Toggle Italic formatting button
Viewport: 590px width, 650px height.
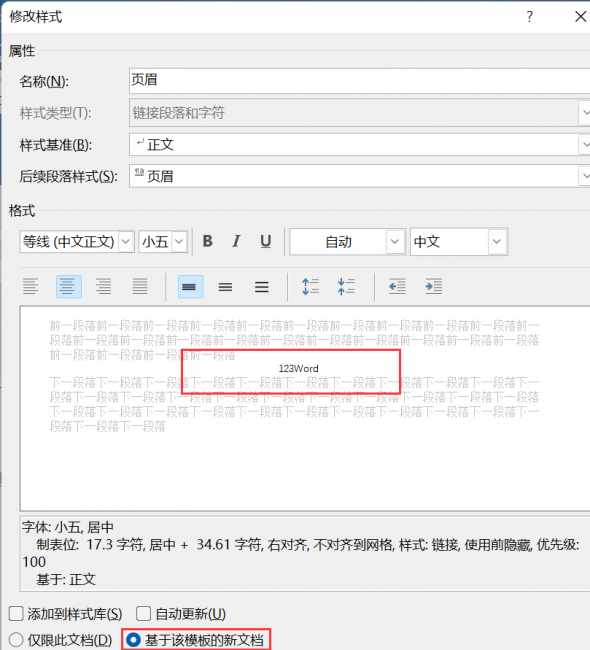[236, 241]
